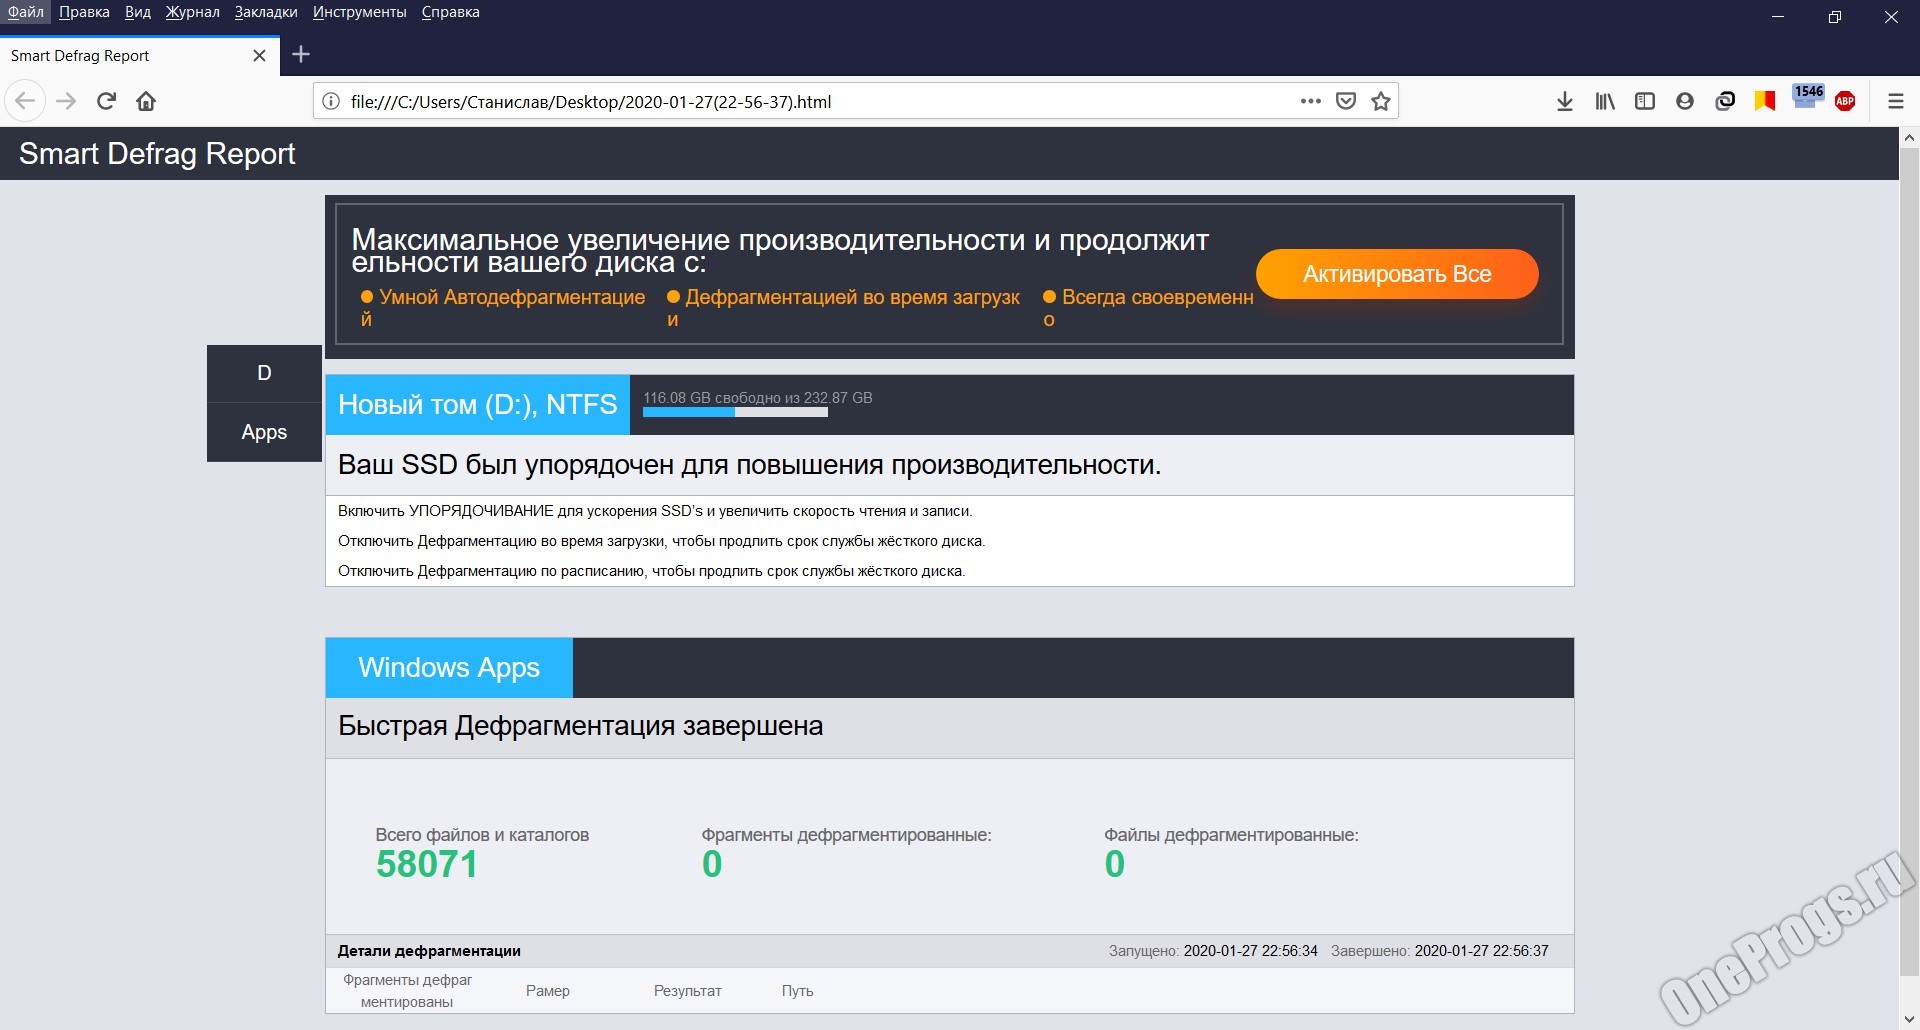Open the Adblock Plus ABP icon

point(1845,101)
